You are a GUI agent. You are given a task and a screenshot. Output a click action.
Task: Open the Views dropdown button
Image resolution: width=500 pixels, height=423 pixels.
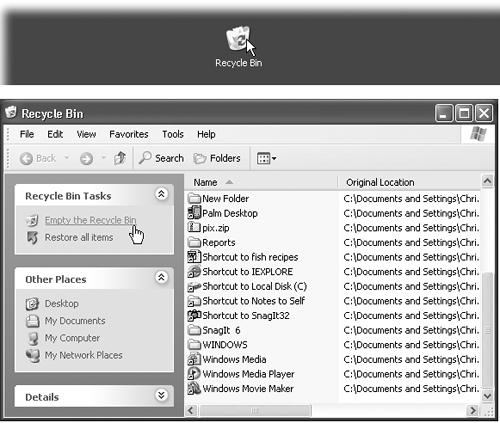point(266,158)
